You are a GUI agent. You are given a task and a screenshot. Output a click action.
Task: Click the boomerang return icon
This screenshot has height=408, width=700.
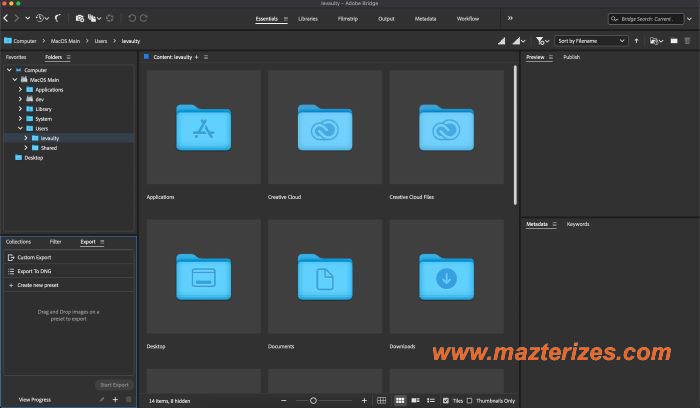pyautogui.click(x=58, y=18)
